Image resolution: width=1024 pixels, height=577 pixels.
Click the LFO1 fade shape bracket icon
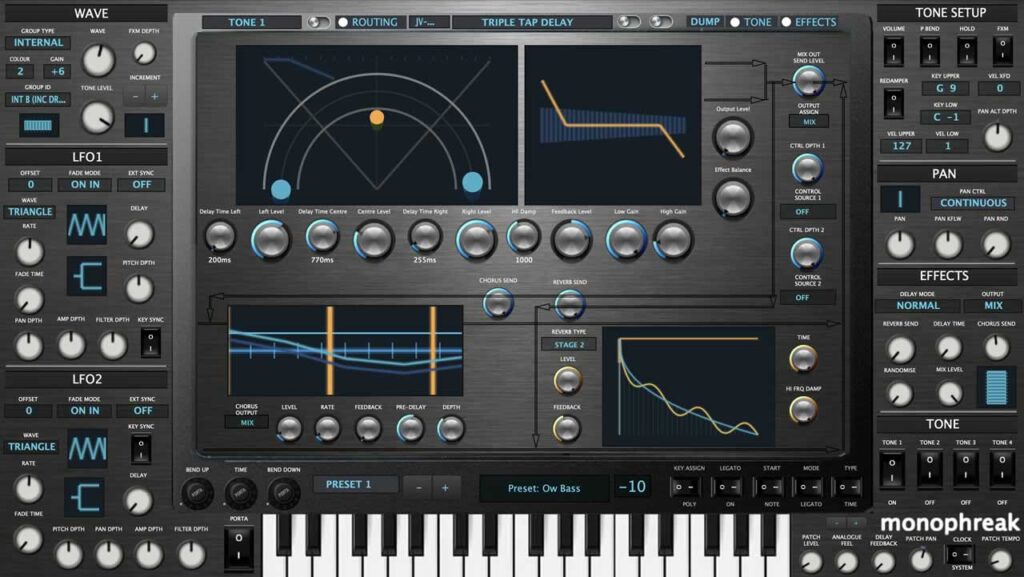tap(86, 276)
